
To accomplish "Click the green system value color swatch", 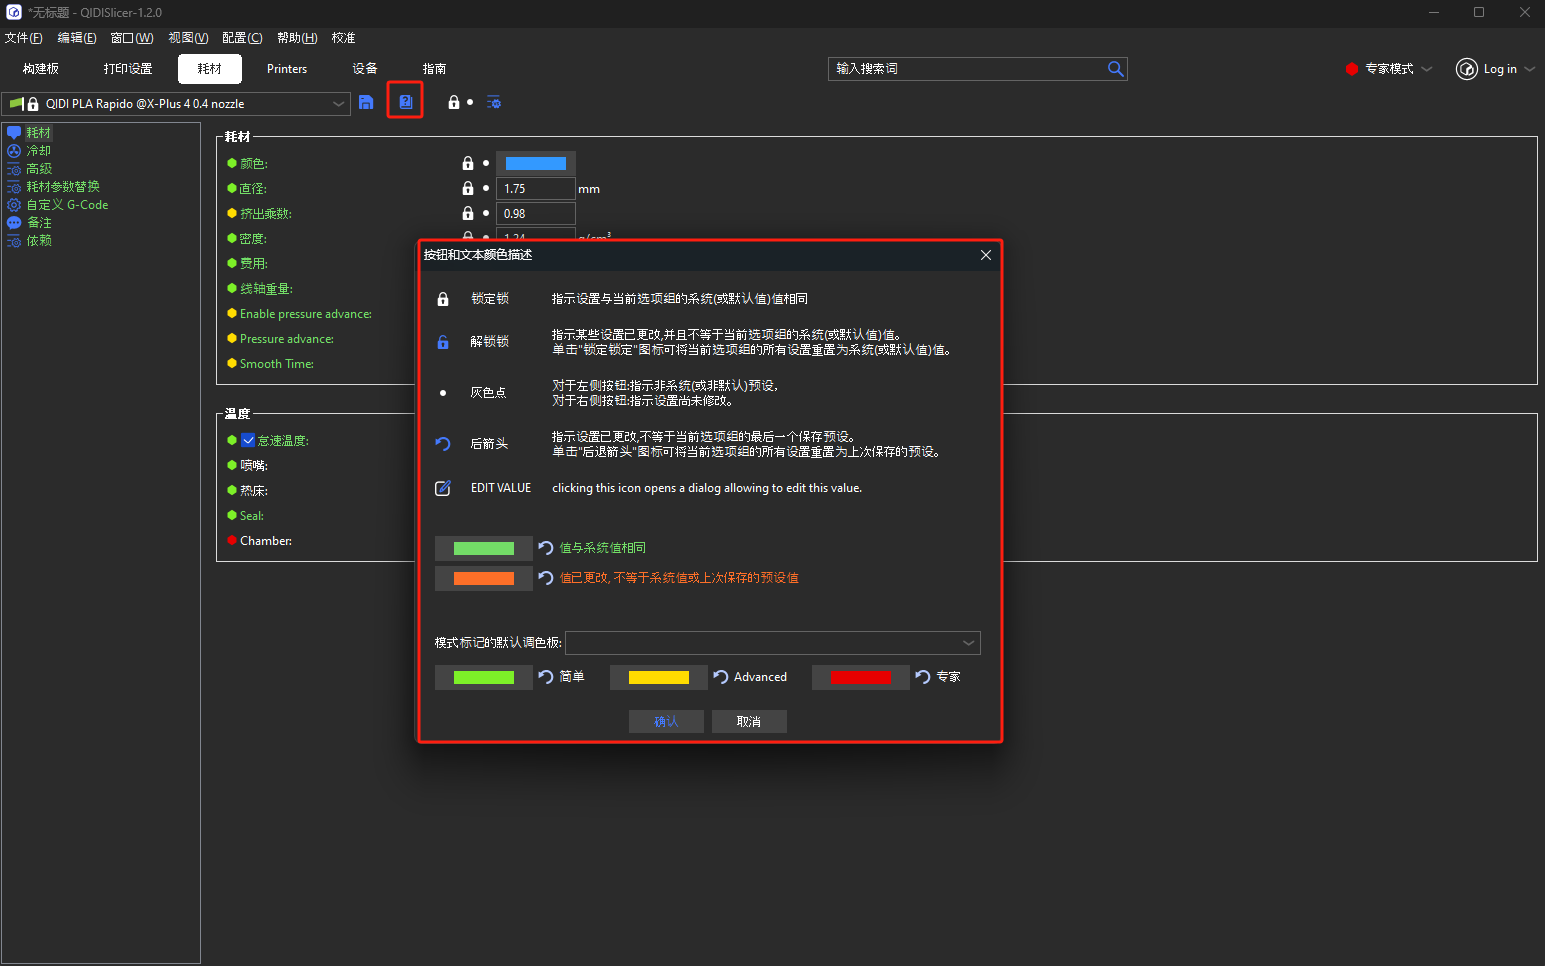I will point(484,548).
